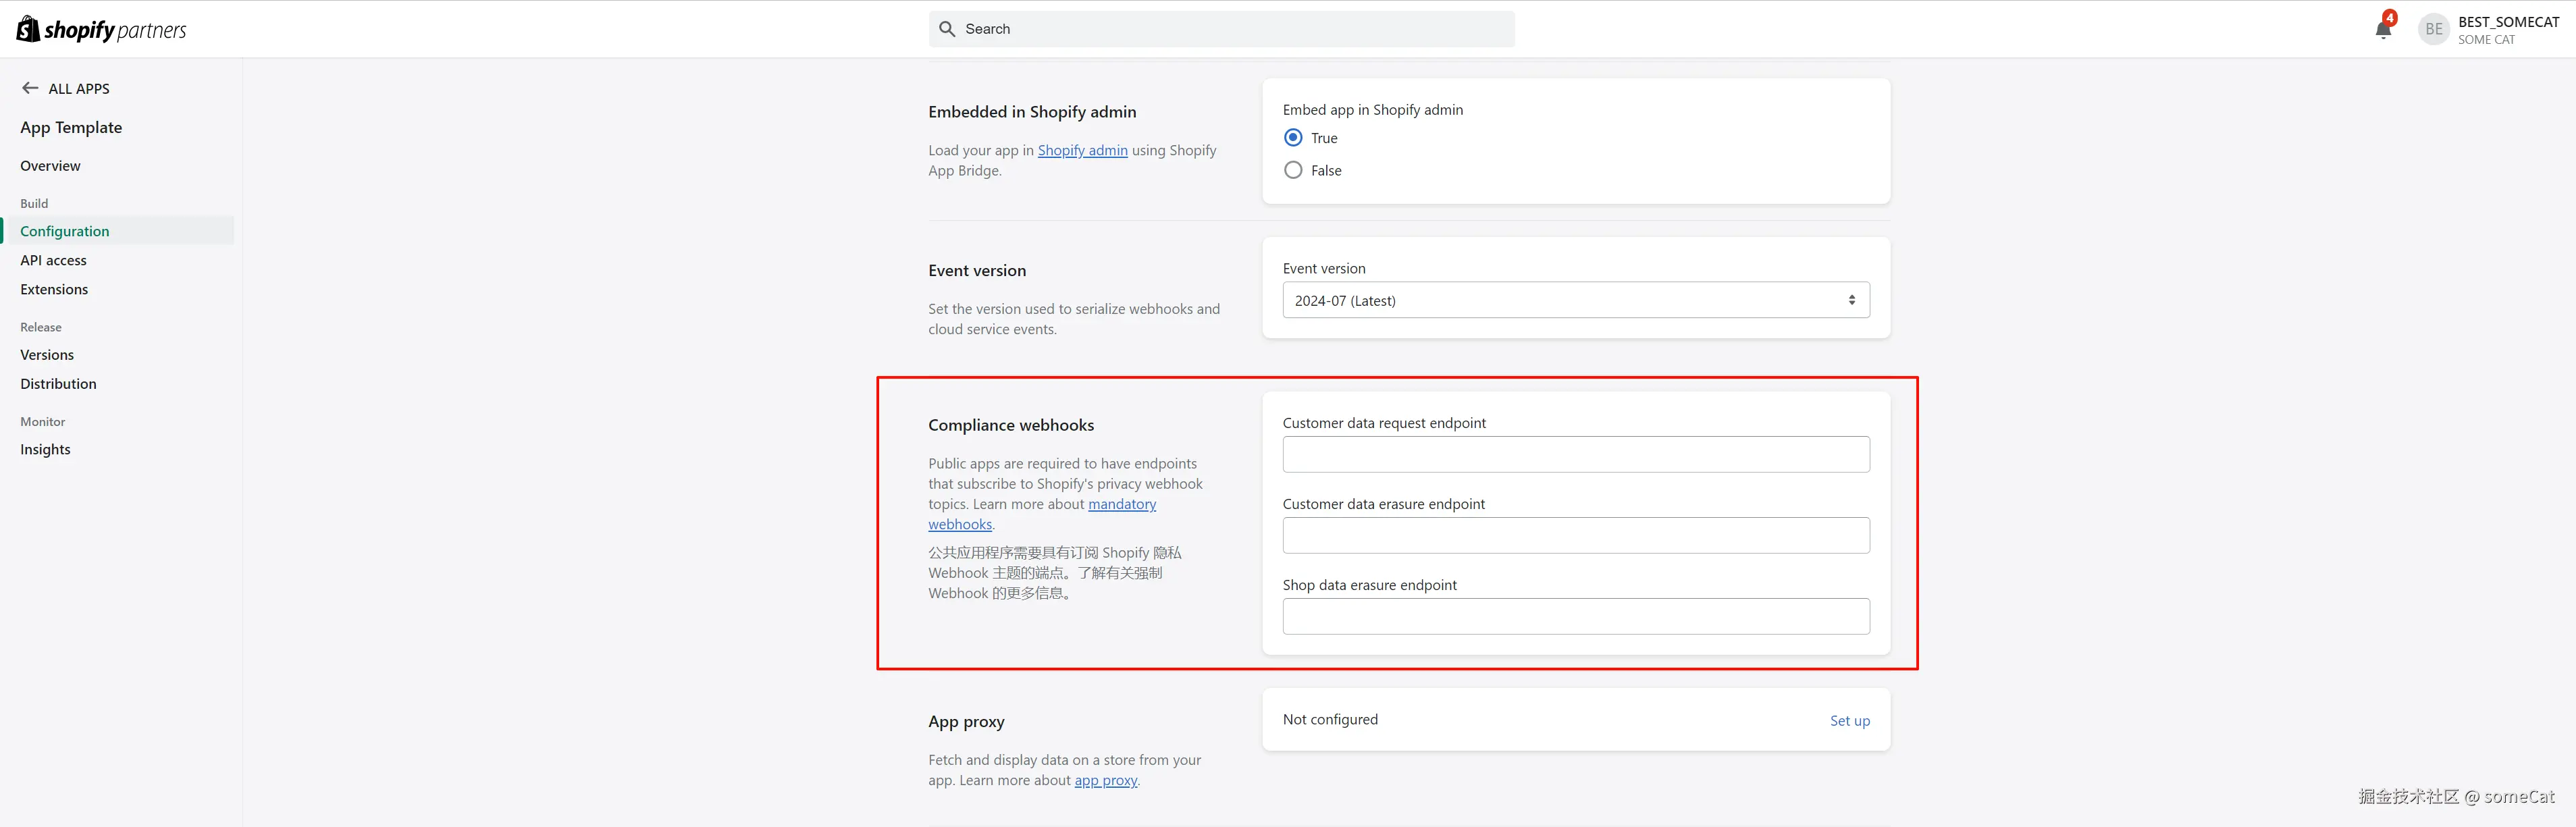Screen dimensions: 2576x827
Task: Open Insights in Monitor section
Action: tap(45, 449)
